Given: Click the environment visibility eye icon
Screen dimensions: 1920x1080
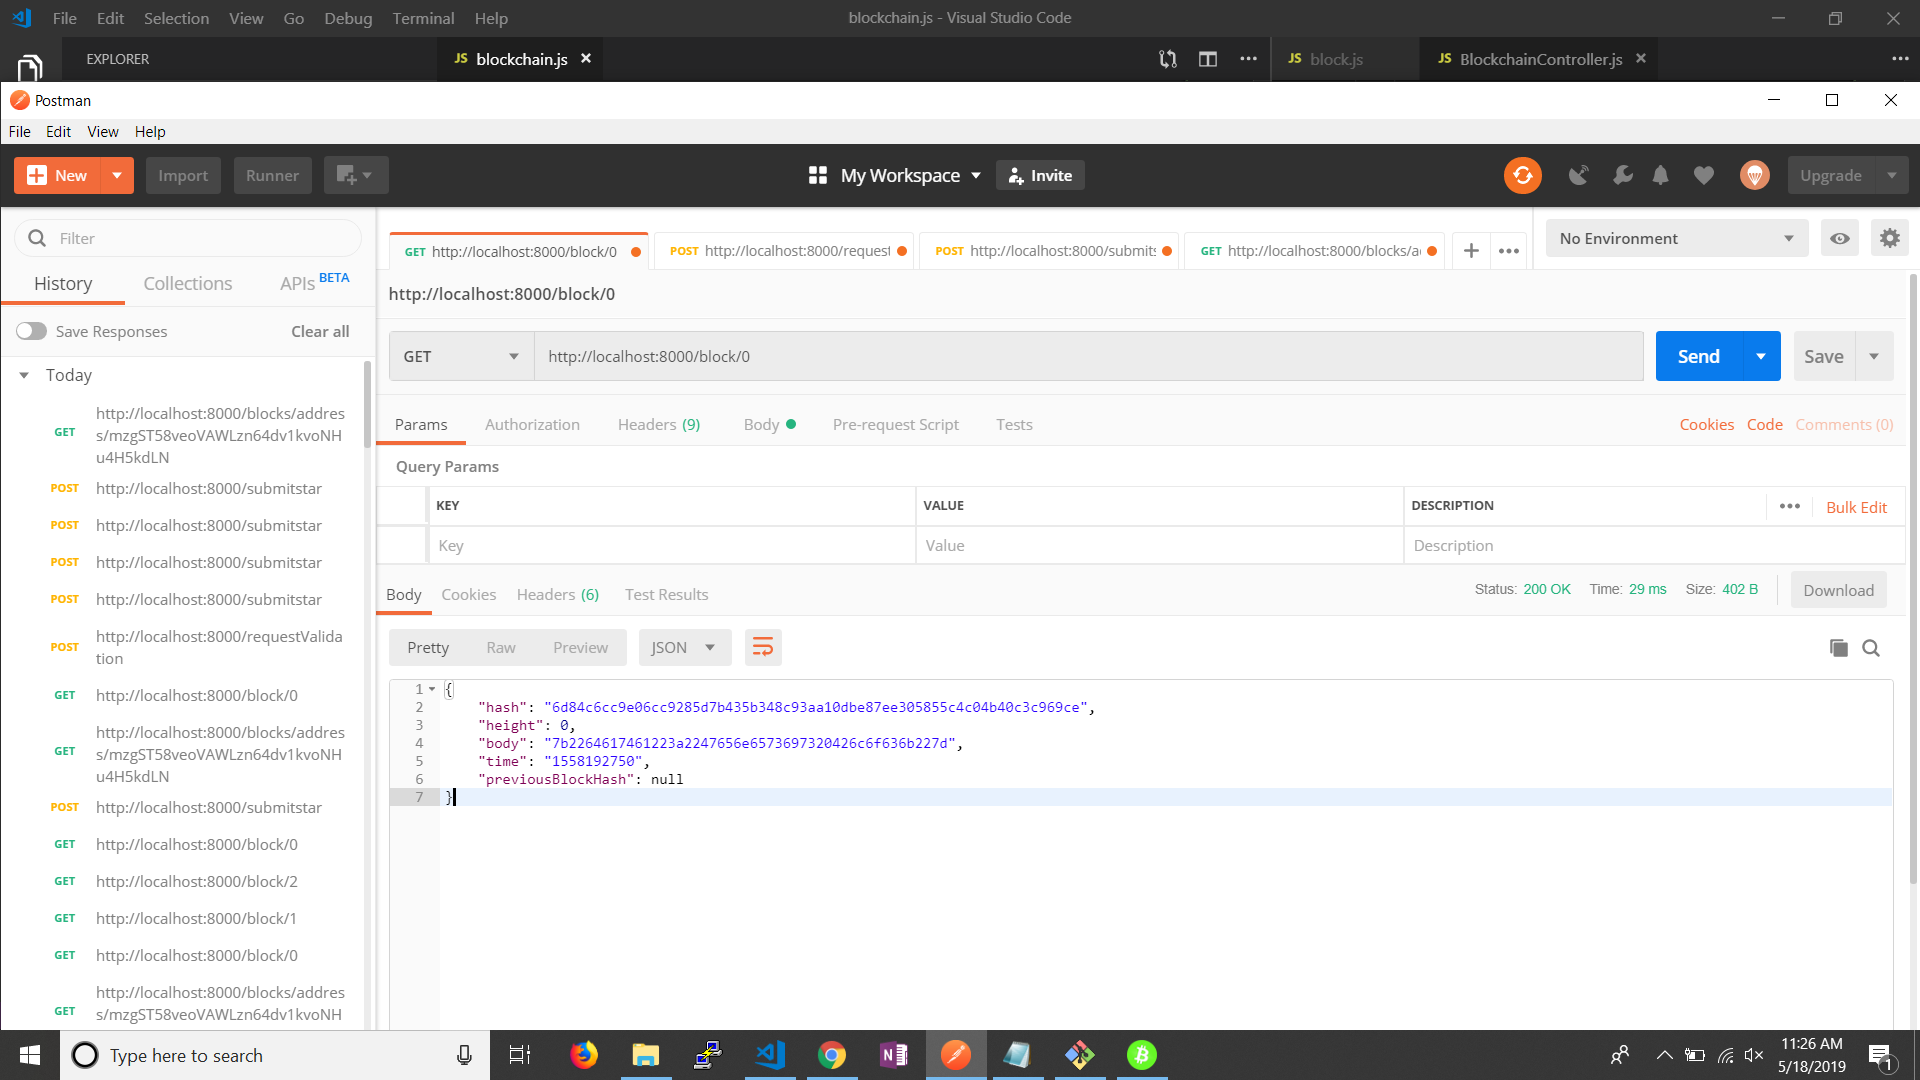Looking at the screenshot, I should pyautogui.click(x=1840, y=239).
